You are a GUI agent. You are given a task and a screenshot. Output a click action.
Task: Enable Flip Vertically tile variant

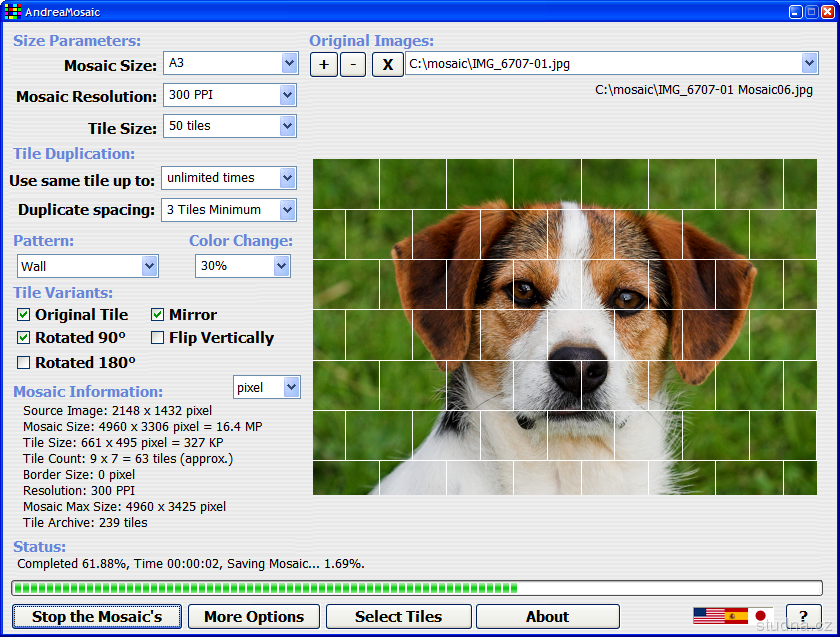[158, 338]
